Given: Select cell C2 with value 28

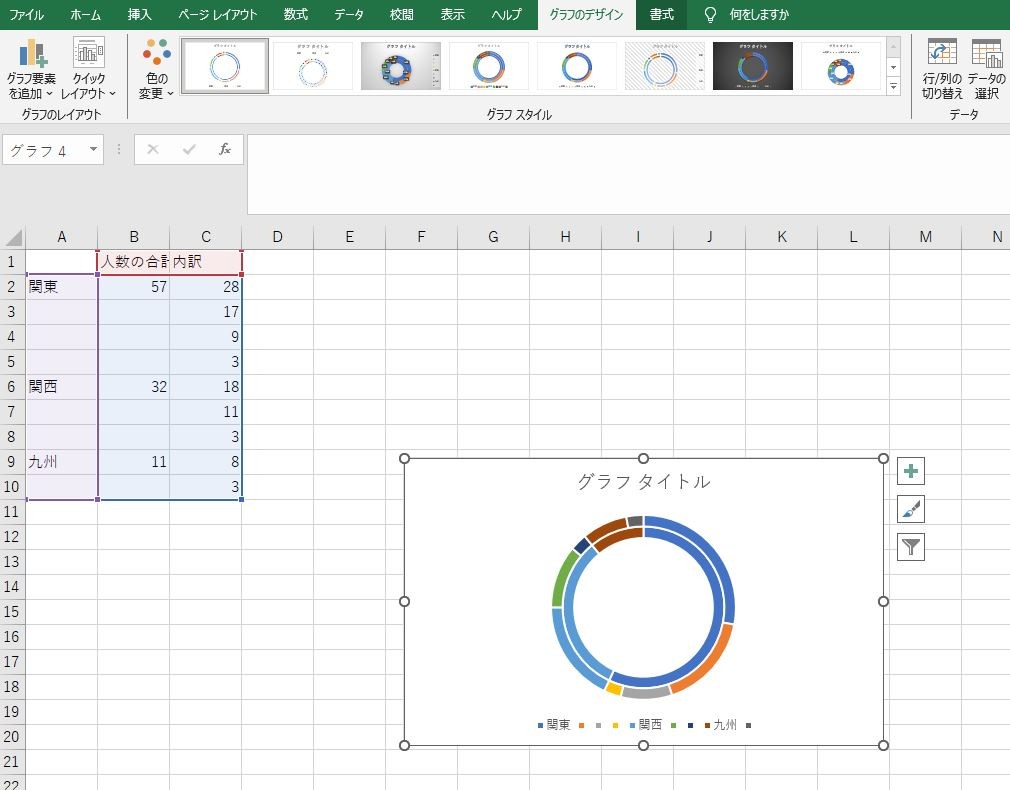Looking at the screenshot, I should (x=206, y=287).
